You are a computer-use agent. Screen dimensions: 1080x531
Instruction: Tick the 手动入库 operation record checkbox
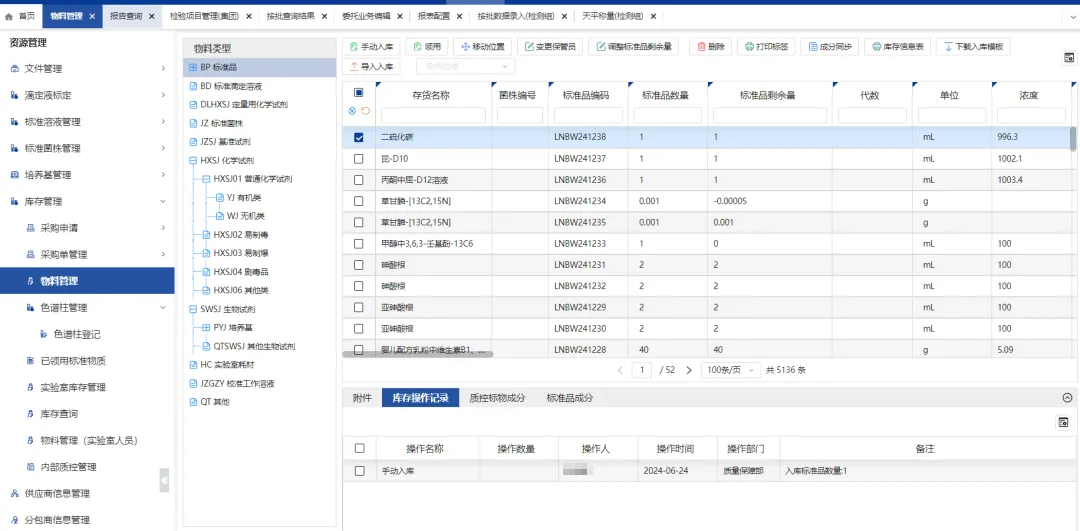359,470
